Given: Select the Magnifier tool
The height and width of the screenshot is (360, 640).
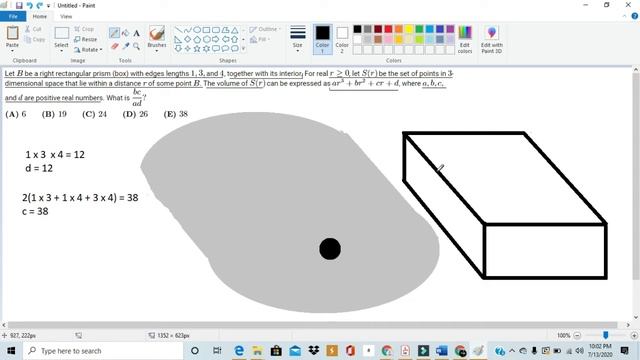Looking at the screenshot, I should tap(136, 46).
